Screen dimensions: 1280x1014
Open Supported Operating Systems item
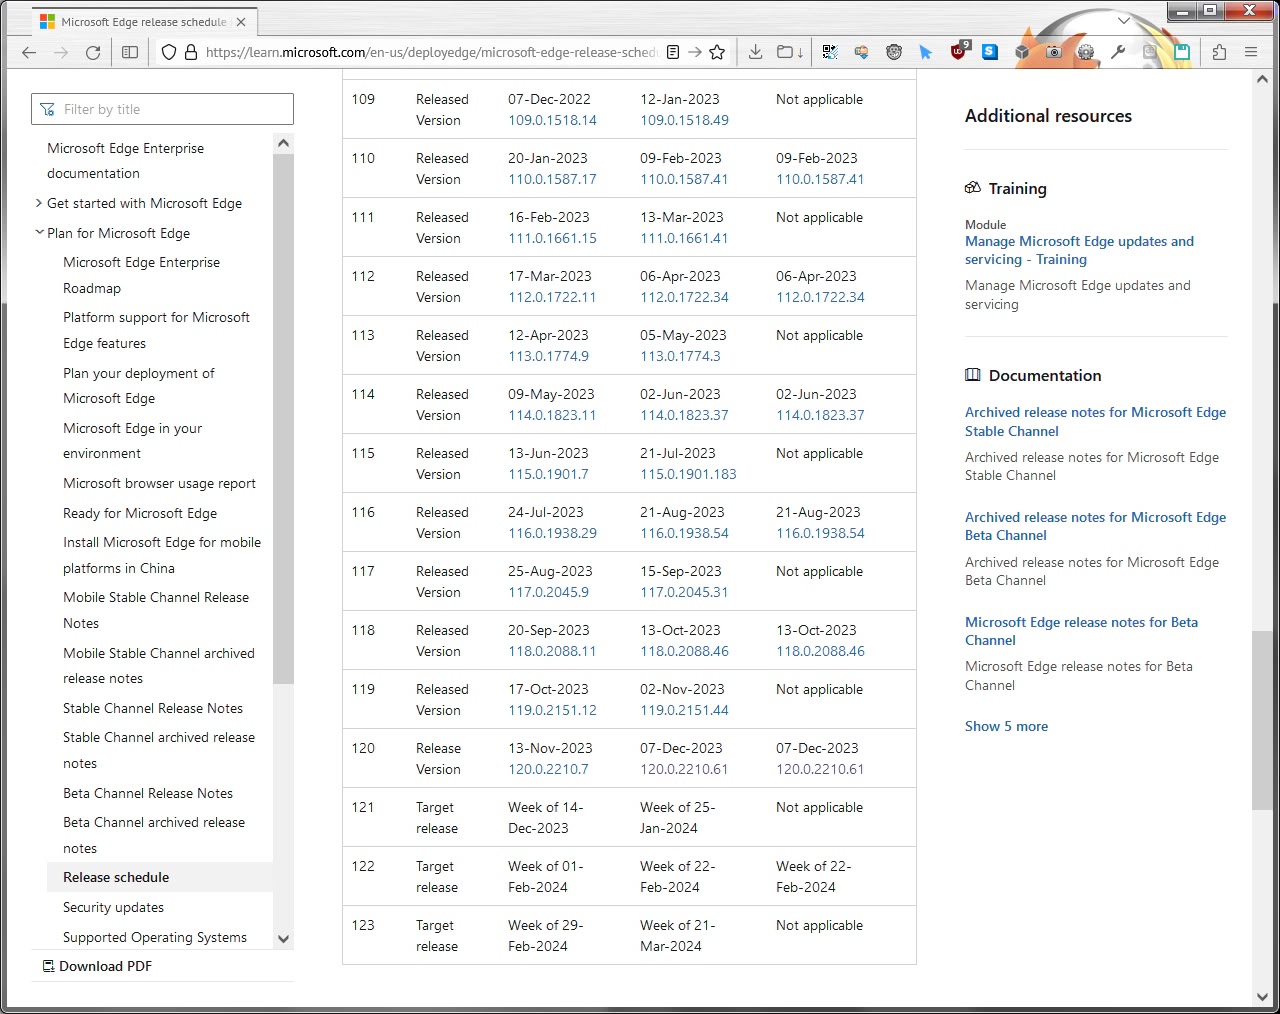pyautogui.click(x=155, y=937)
